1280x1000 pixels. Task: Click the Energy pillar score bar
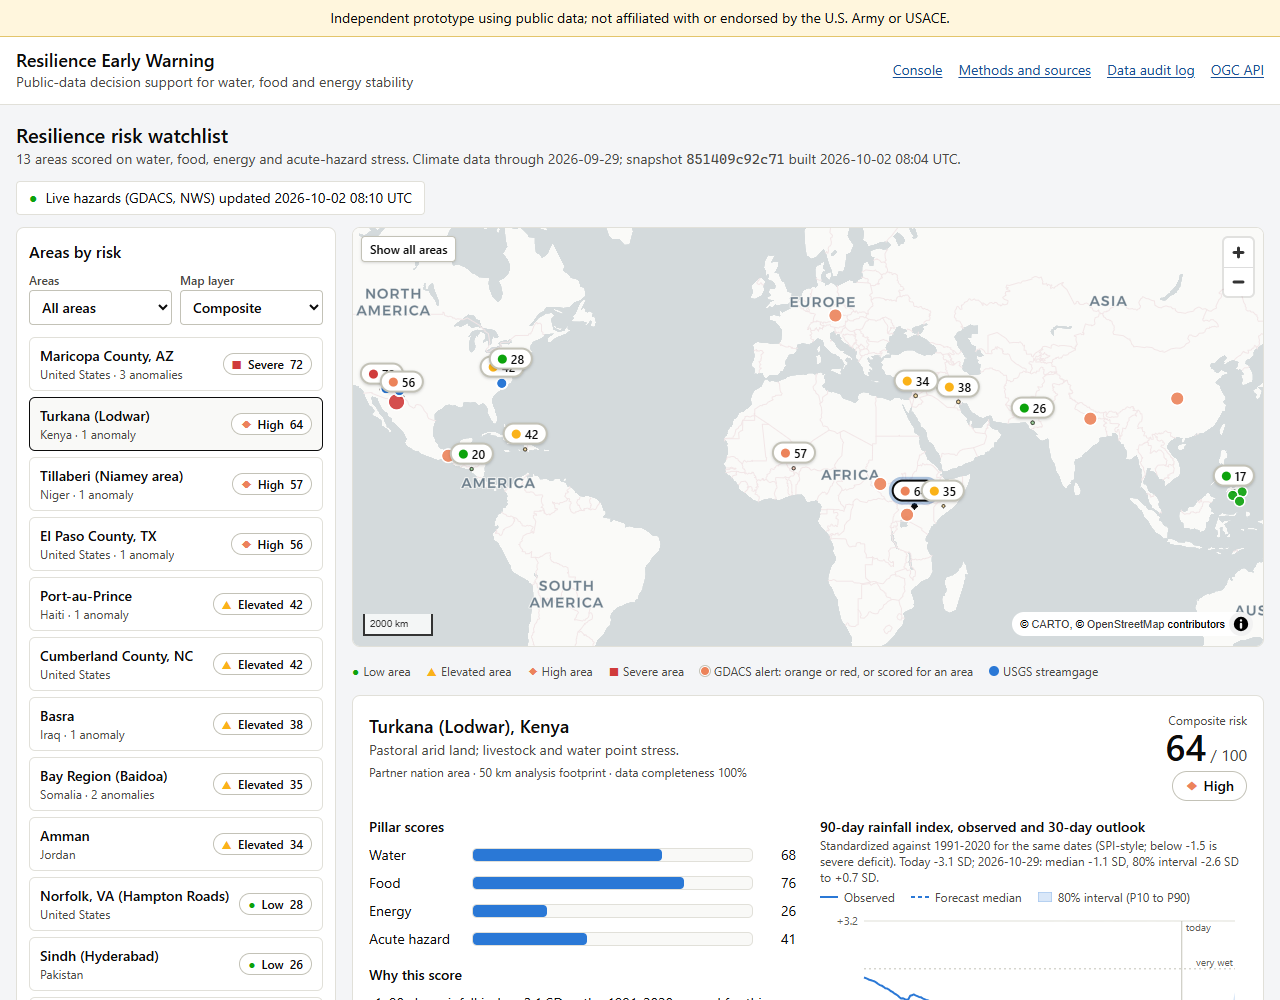tap(612, 911)
